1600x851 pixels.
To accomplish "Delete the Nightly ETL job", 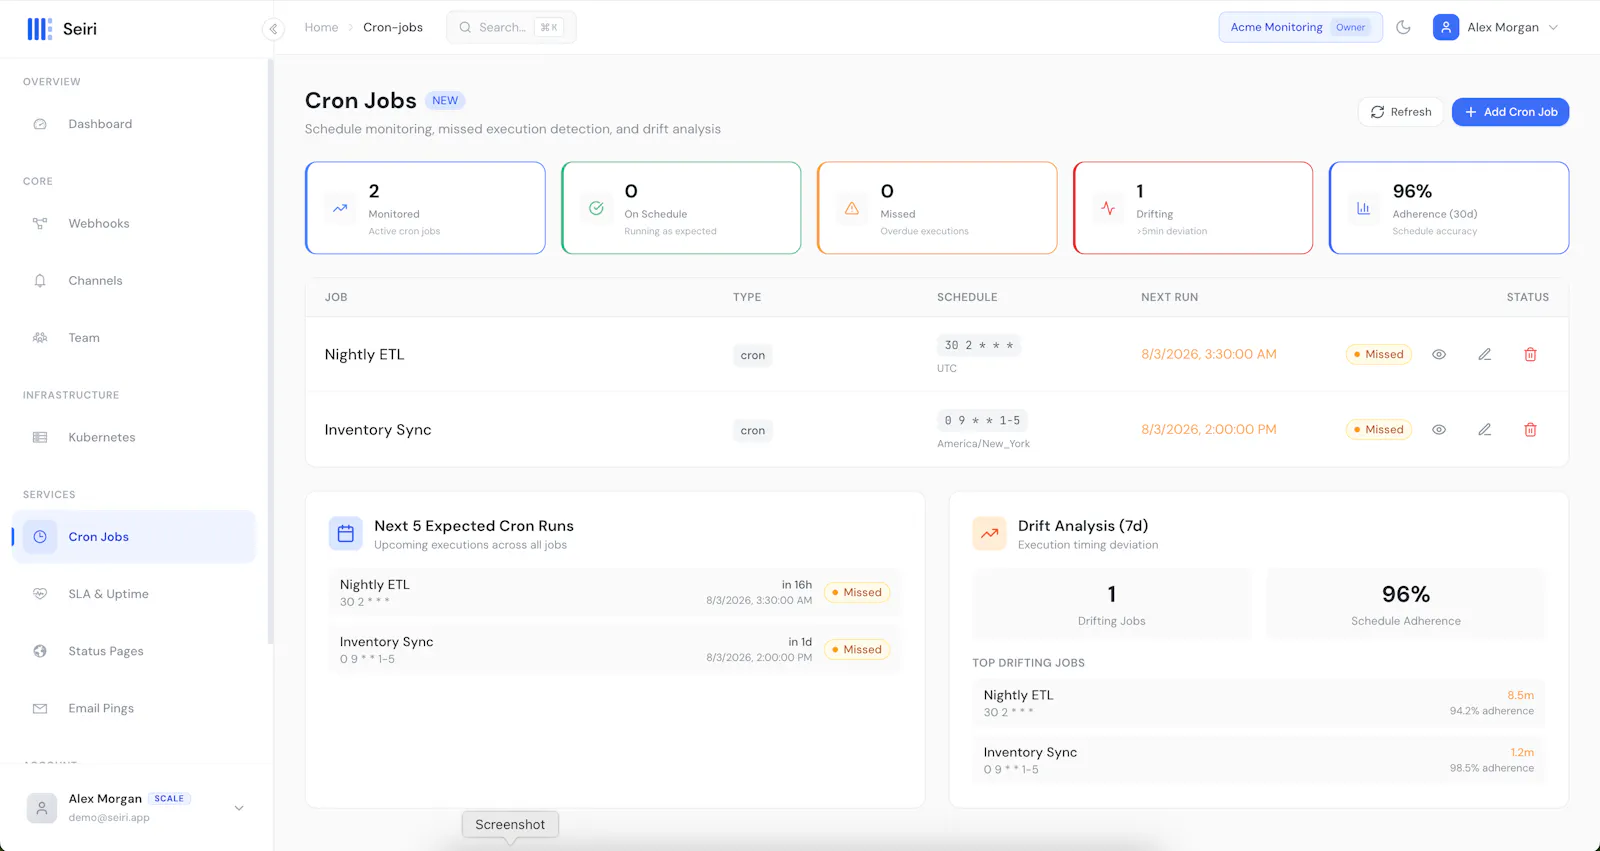I will (x=1530, y=355).
